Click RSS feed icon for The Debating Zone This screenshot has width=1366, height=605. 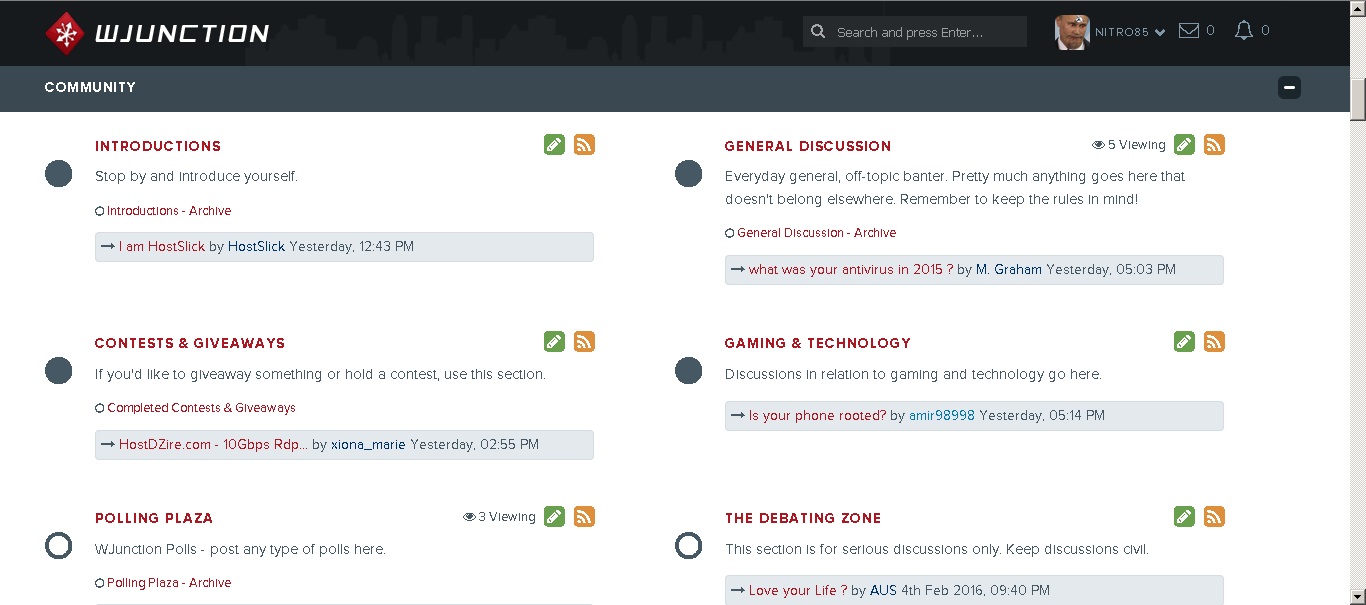[1214, 517]
